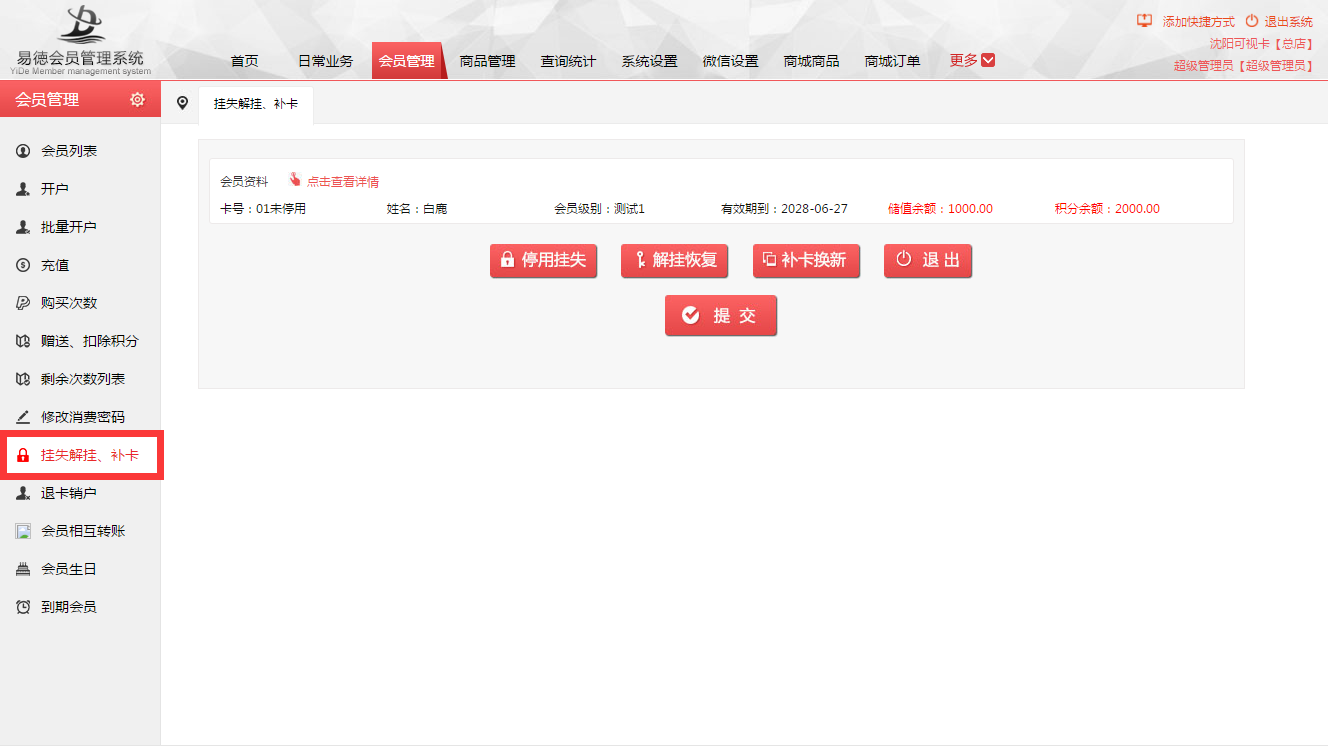This screenshot has width=1328, height=746.
Task: Click the 积分余额：2000.00 text
Action: (x=1107, y=209)
